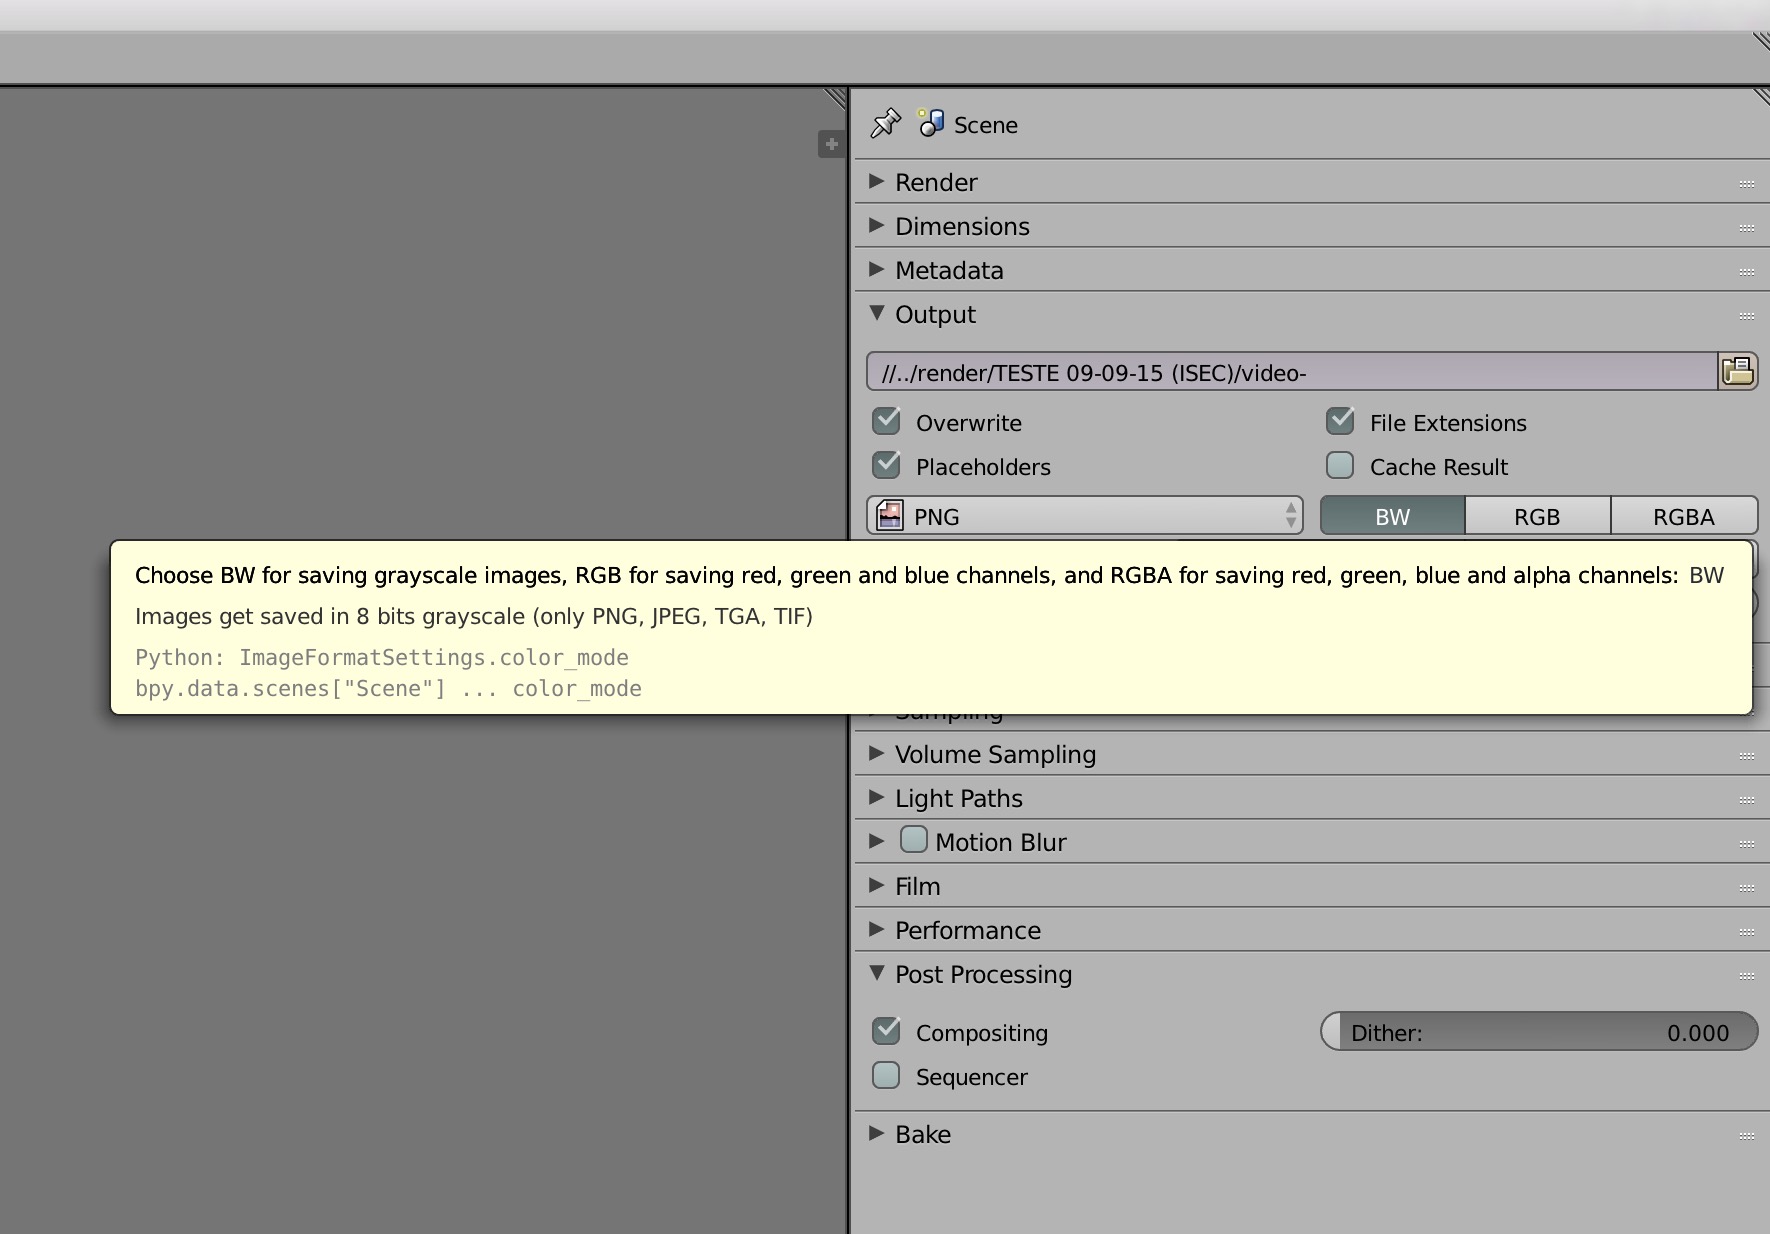
Task: Expand the Film panel
Action: point(877,885)
